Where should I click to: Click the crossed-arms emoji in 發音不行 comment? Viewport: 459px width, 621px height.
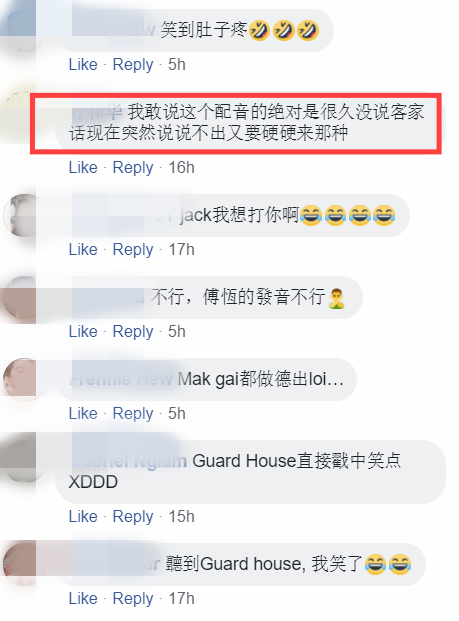(336, 298)
